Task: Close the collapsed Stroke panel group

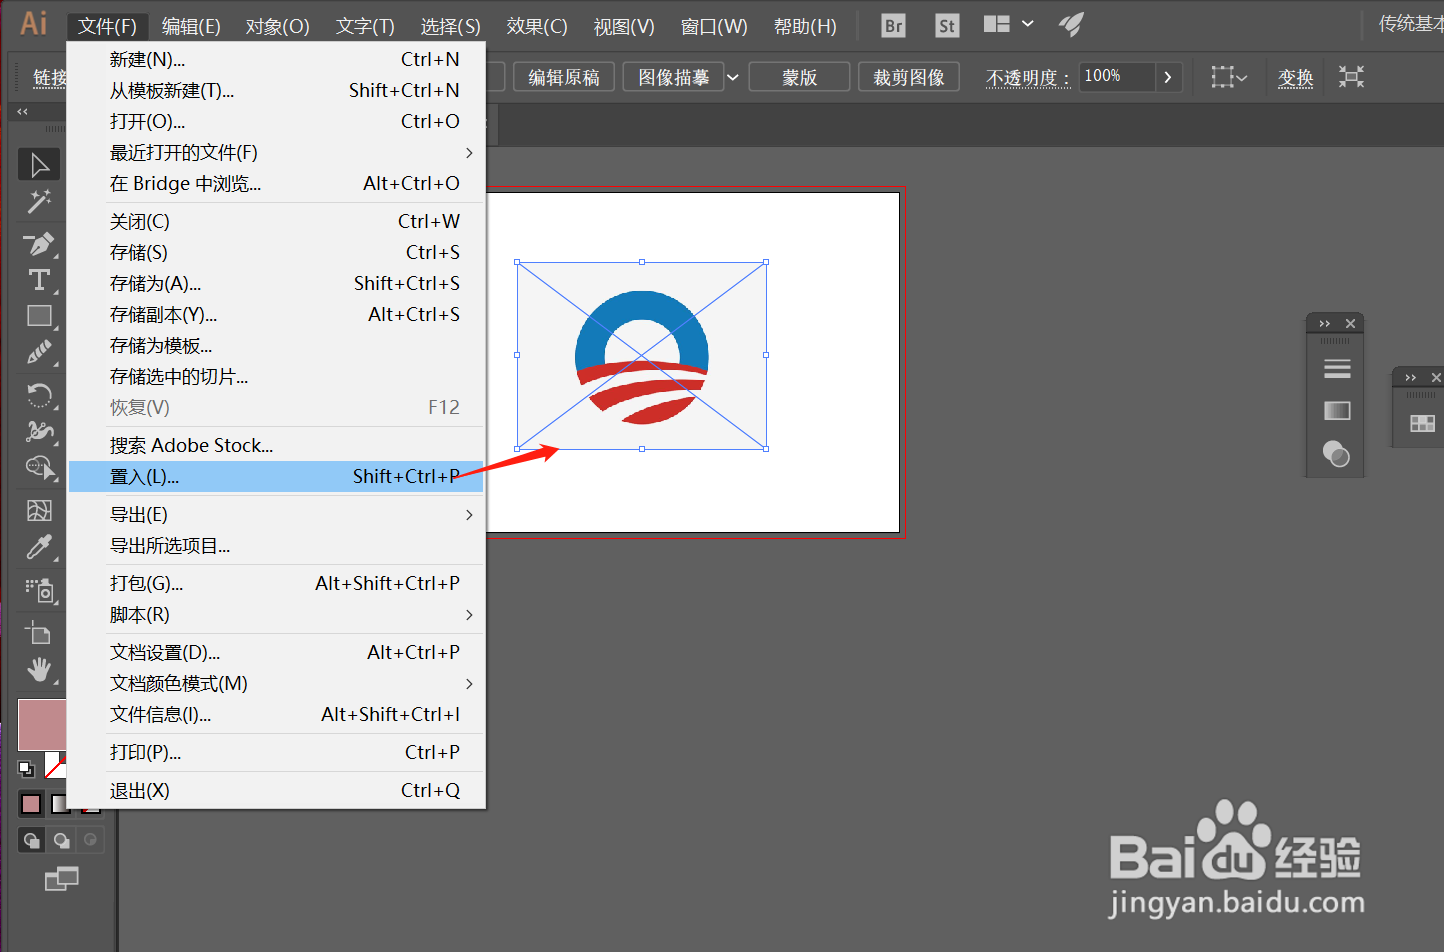Action: [x=1350, y=323]
